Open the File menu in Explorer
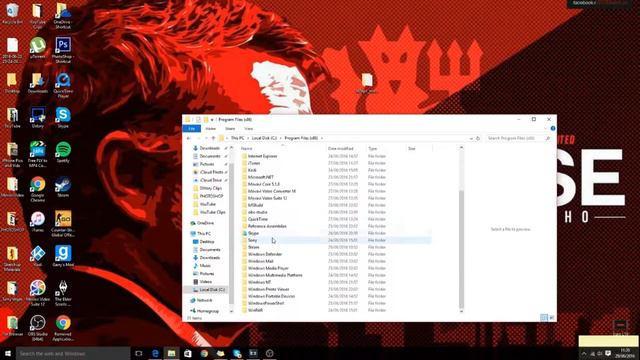This screenshot has height=360, width=640. (x=191, y=129)
